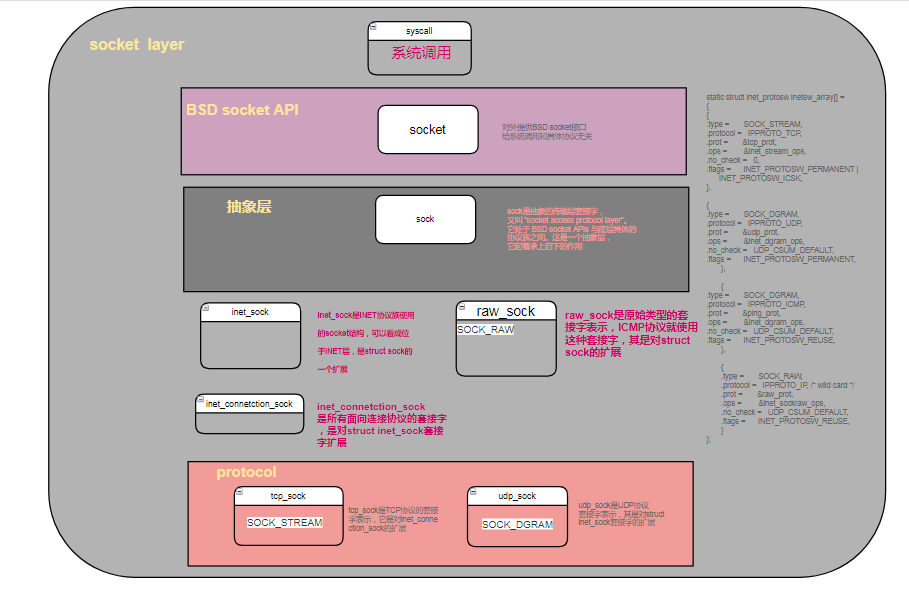Viewport: 909px width, 594px height.
Task: Click the 'protocol' heading
Action: click(x=246, y=472)
